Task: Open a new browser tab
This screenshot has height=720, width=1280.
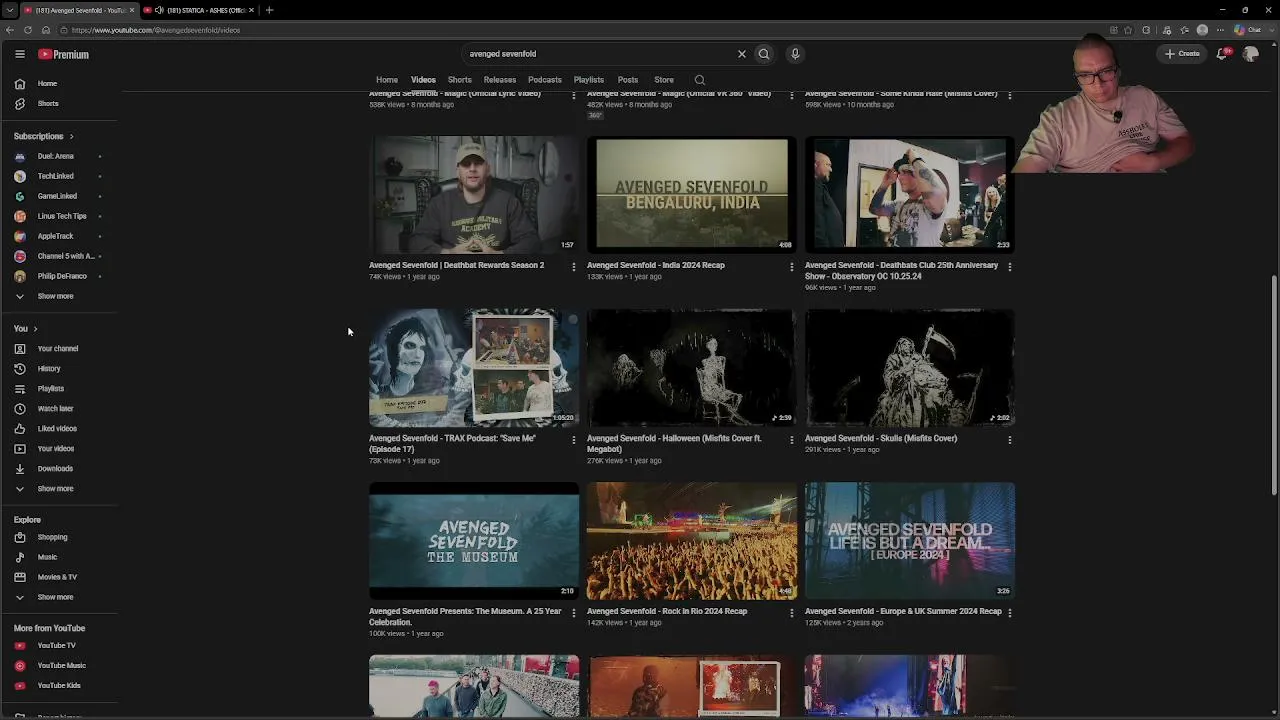Action: pyautogui.click(x=269, y=10)
